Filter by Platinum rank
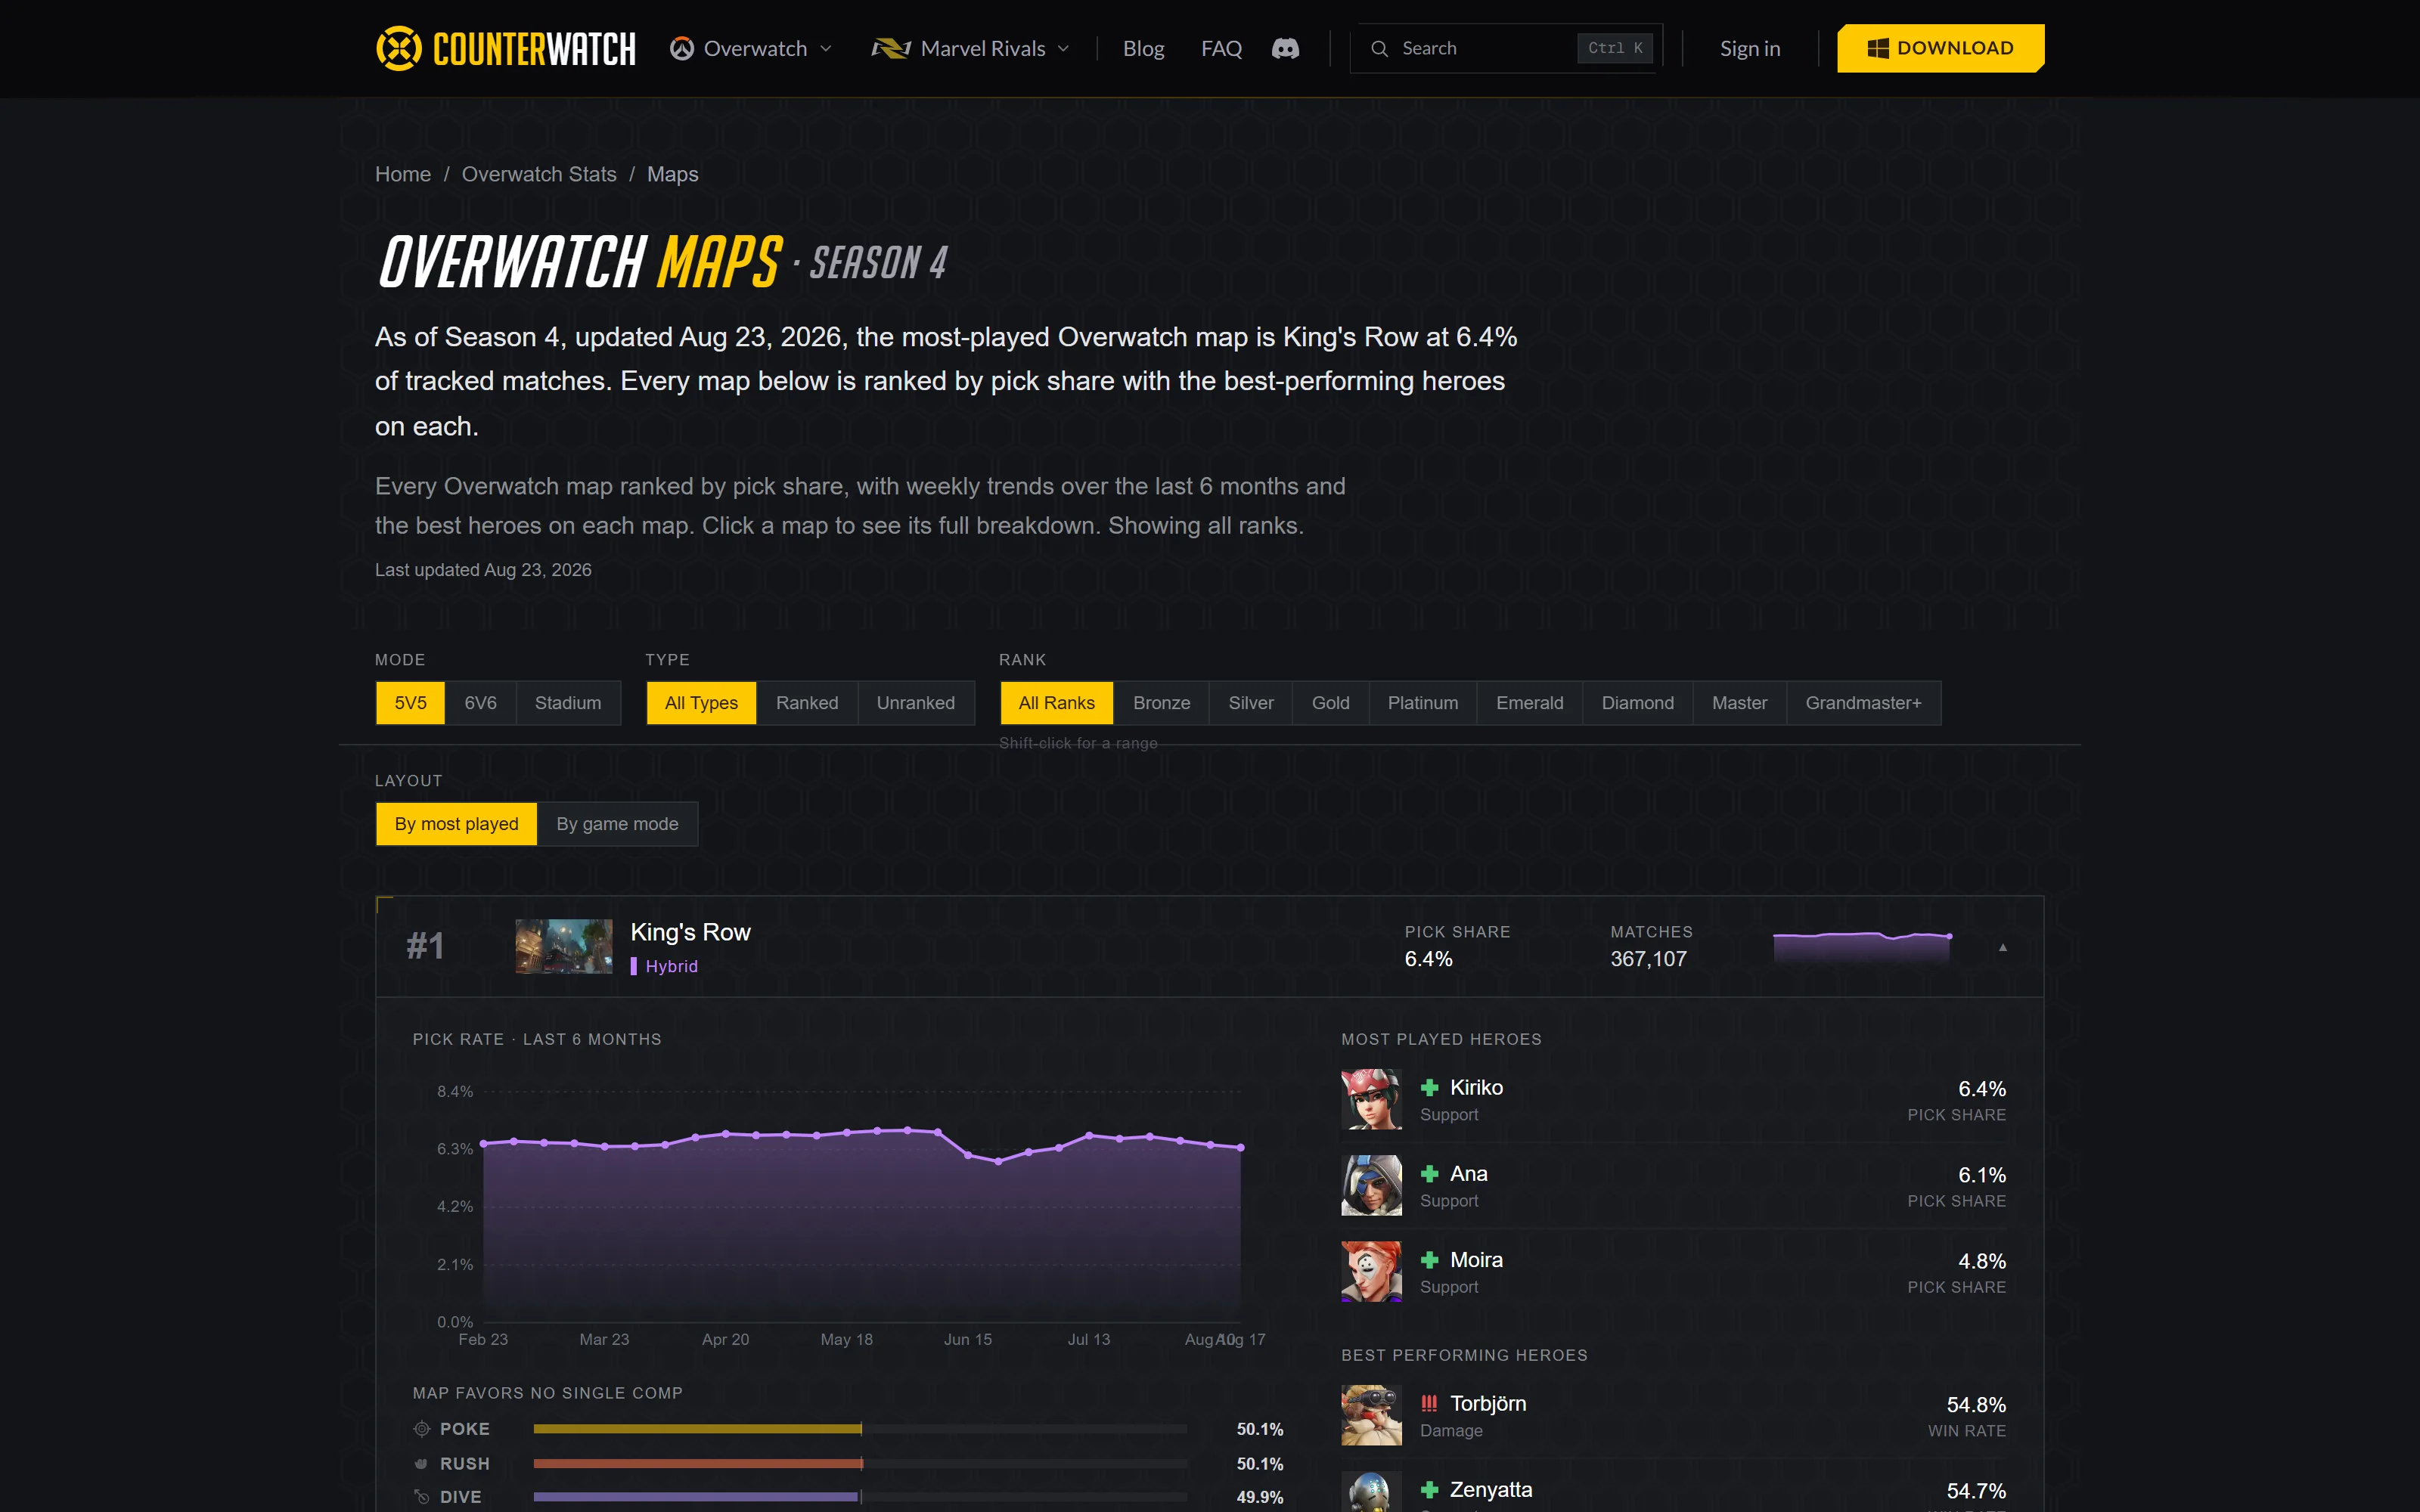 coord(1422,703)
